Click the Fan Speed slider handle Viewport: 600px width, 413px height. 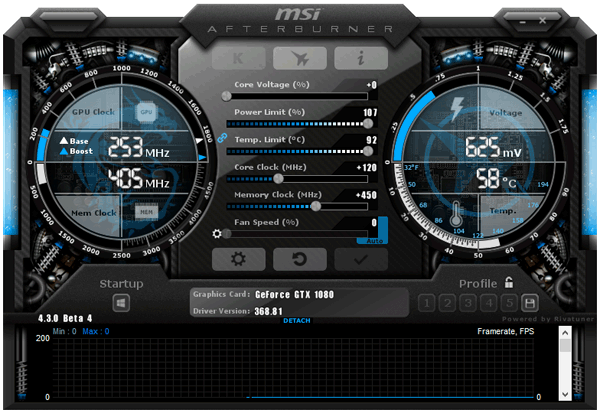(x=227, y=233)
